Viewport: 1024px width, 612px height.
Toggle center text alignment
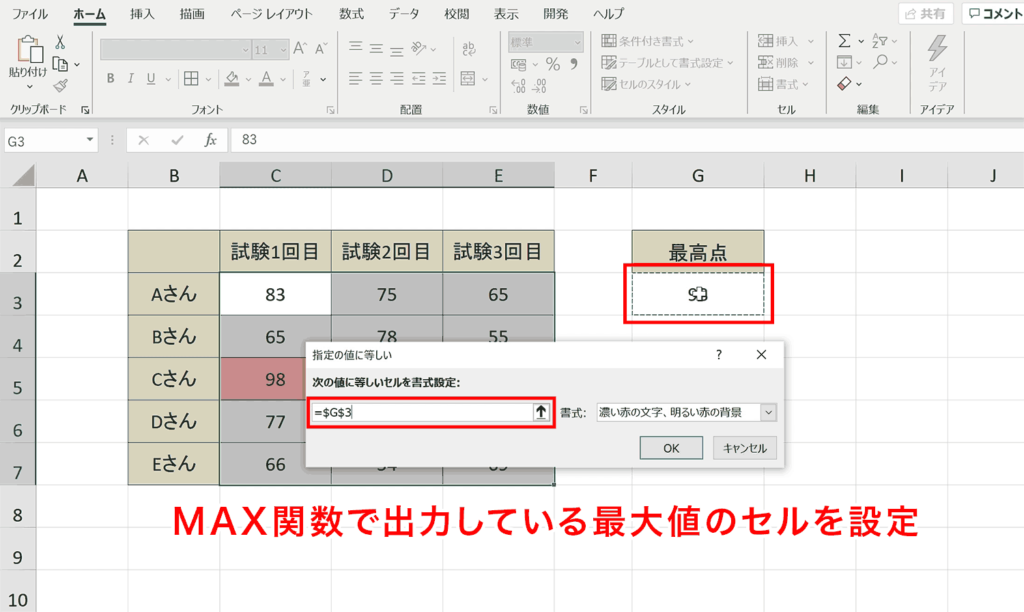[x=376, y=79]
